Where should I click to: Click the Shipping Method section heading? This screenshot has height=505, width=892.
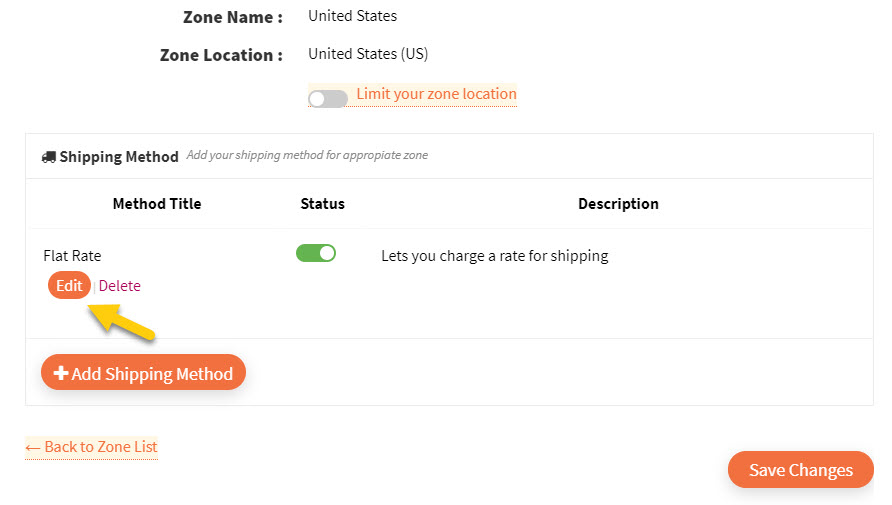tap(119, 157)
